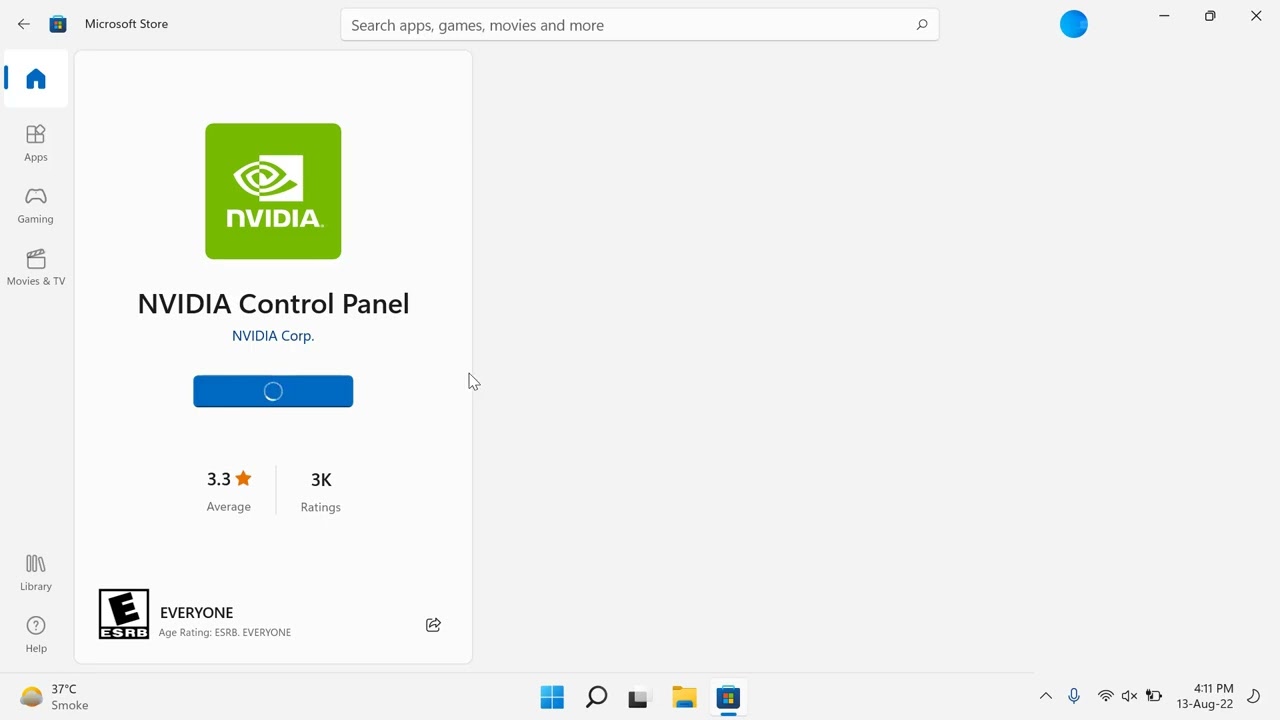This screenshot has width=1280, height=720.
Task: Open File Explorer from taskbar
Action: [684, 697]
